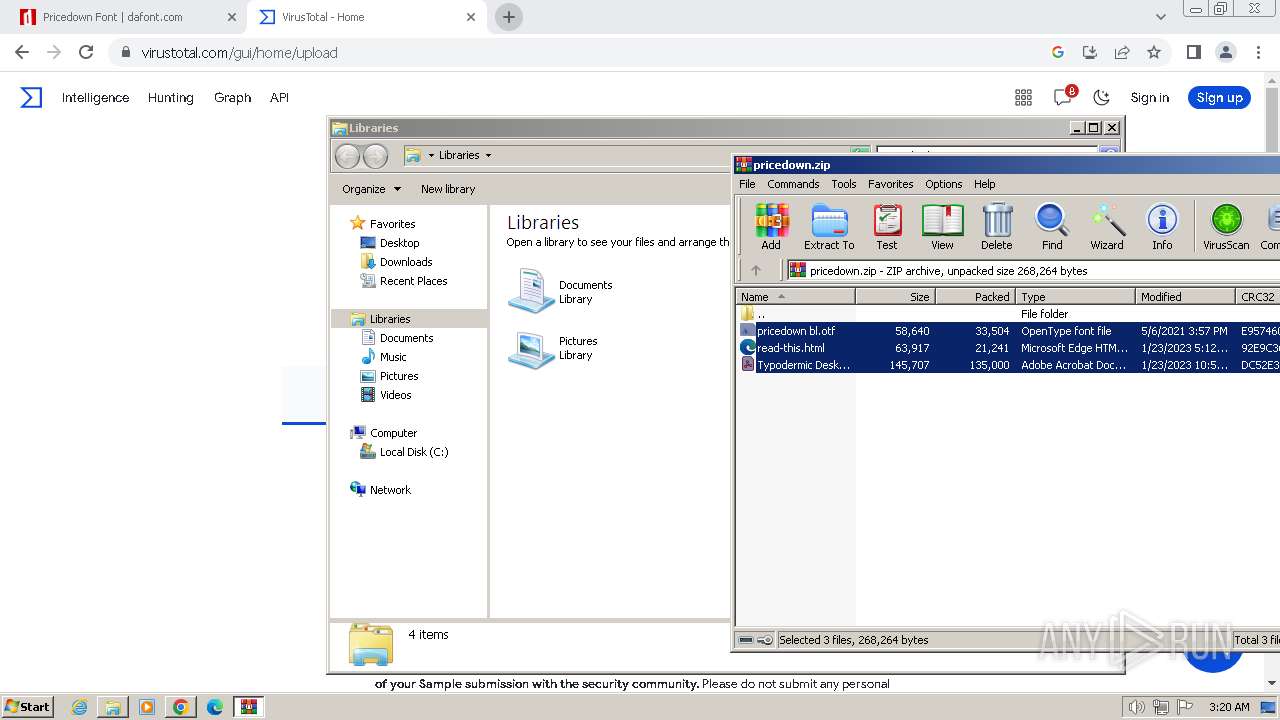This screenshot has height=720, width=1280.
Task: Open the Organize dropdown in Libraries
Action: point(371,189)
